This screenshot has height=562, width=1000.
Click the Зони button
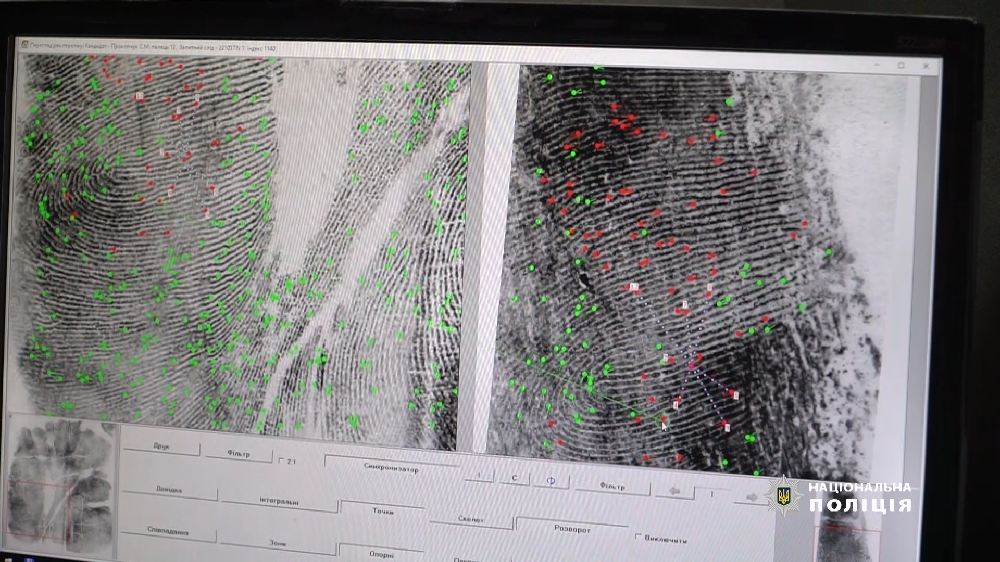(x=277, y=543)
